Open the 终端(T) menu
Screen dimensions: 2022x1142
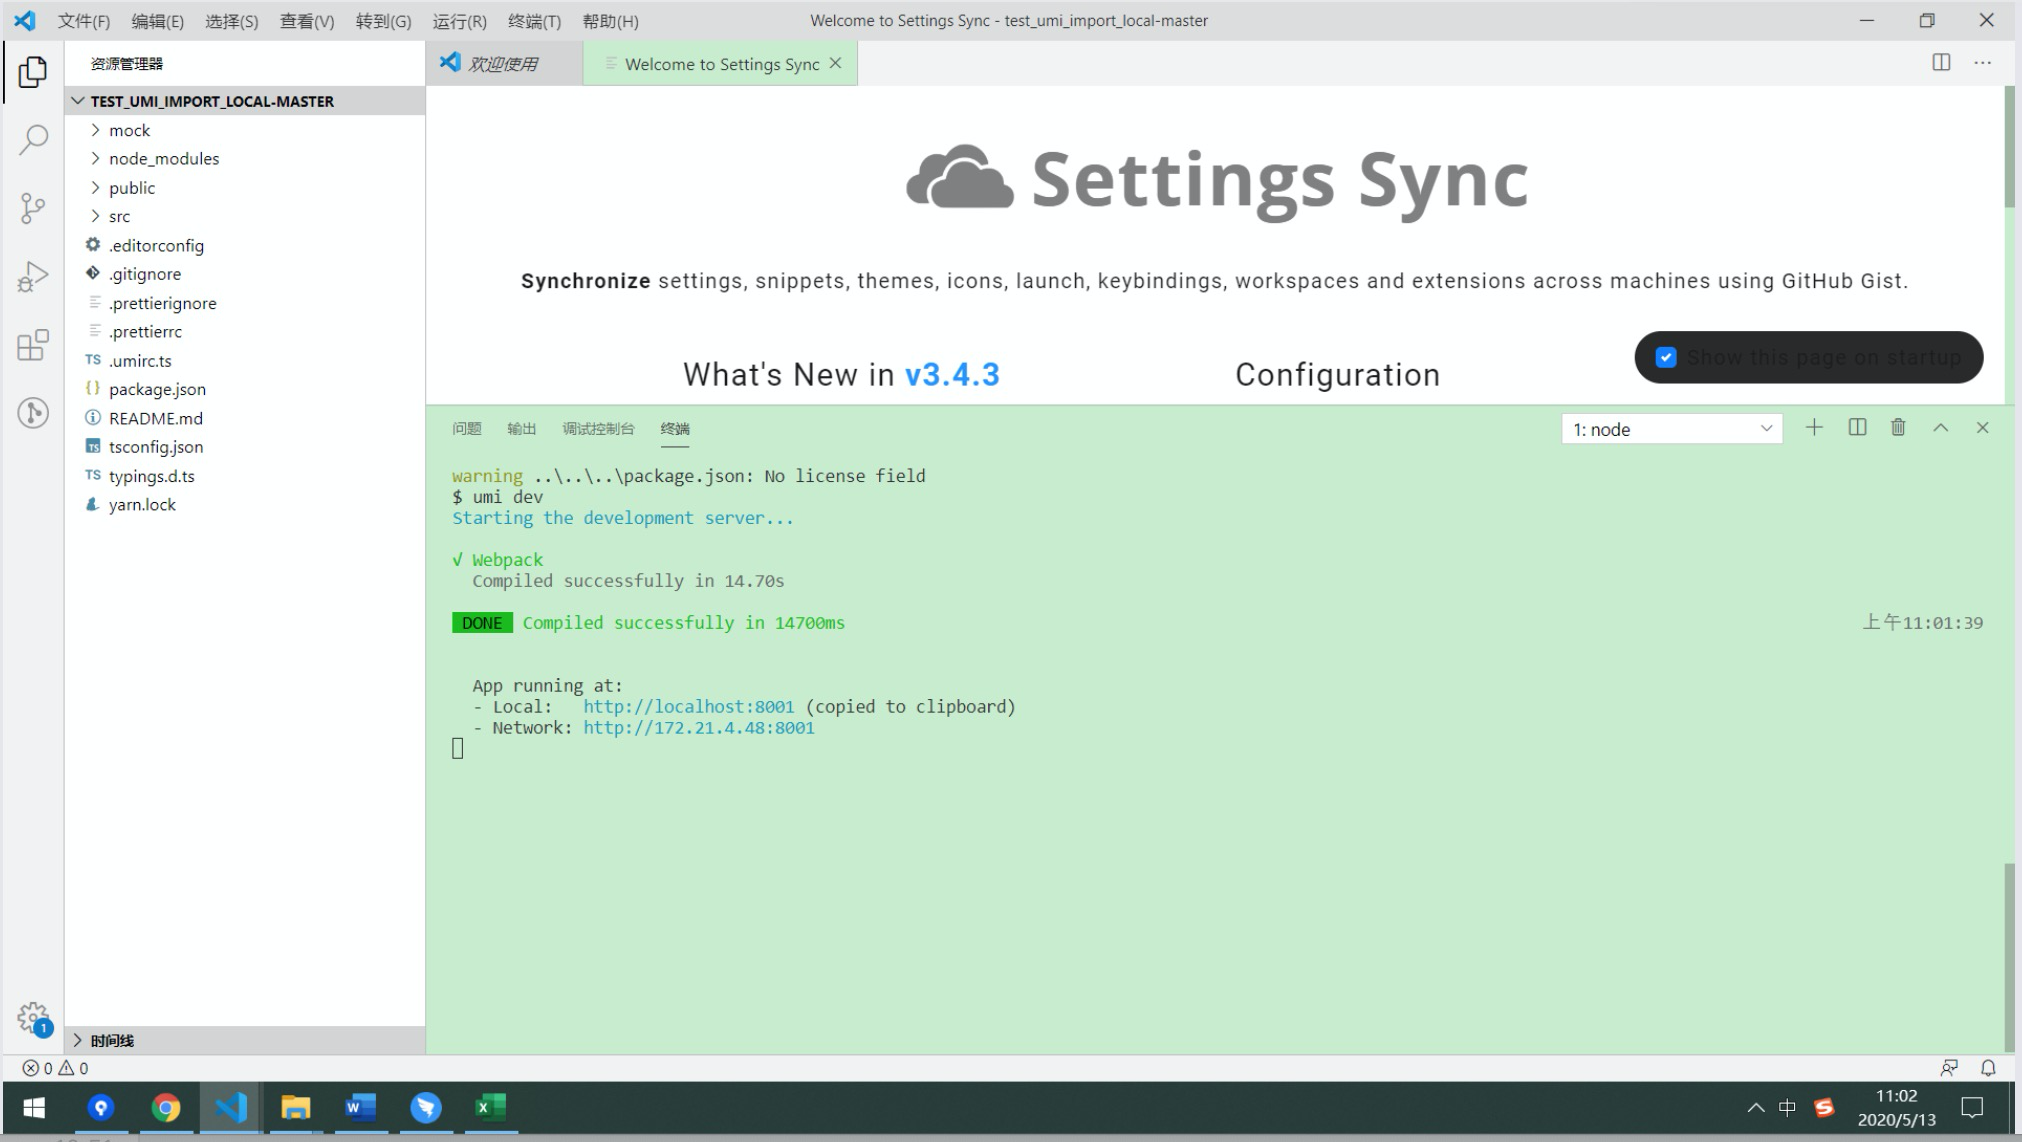click(534, 21)
